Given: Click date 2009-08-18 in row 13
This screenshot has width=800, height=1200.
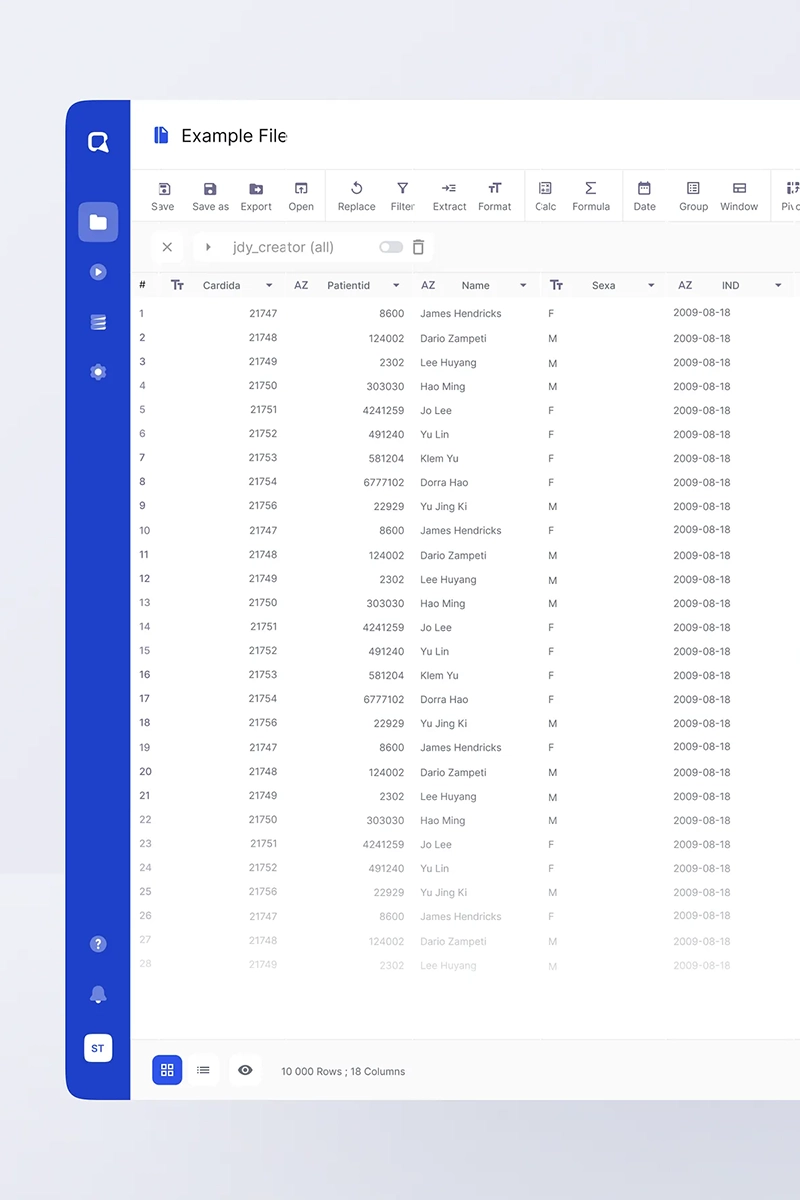Looking at the screenshot, I should tap(702, 604).
